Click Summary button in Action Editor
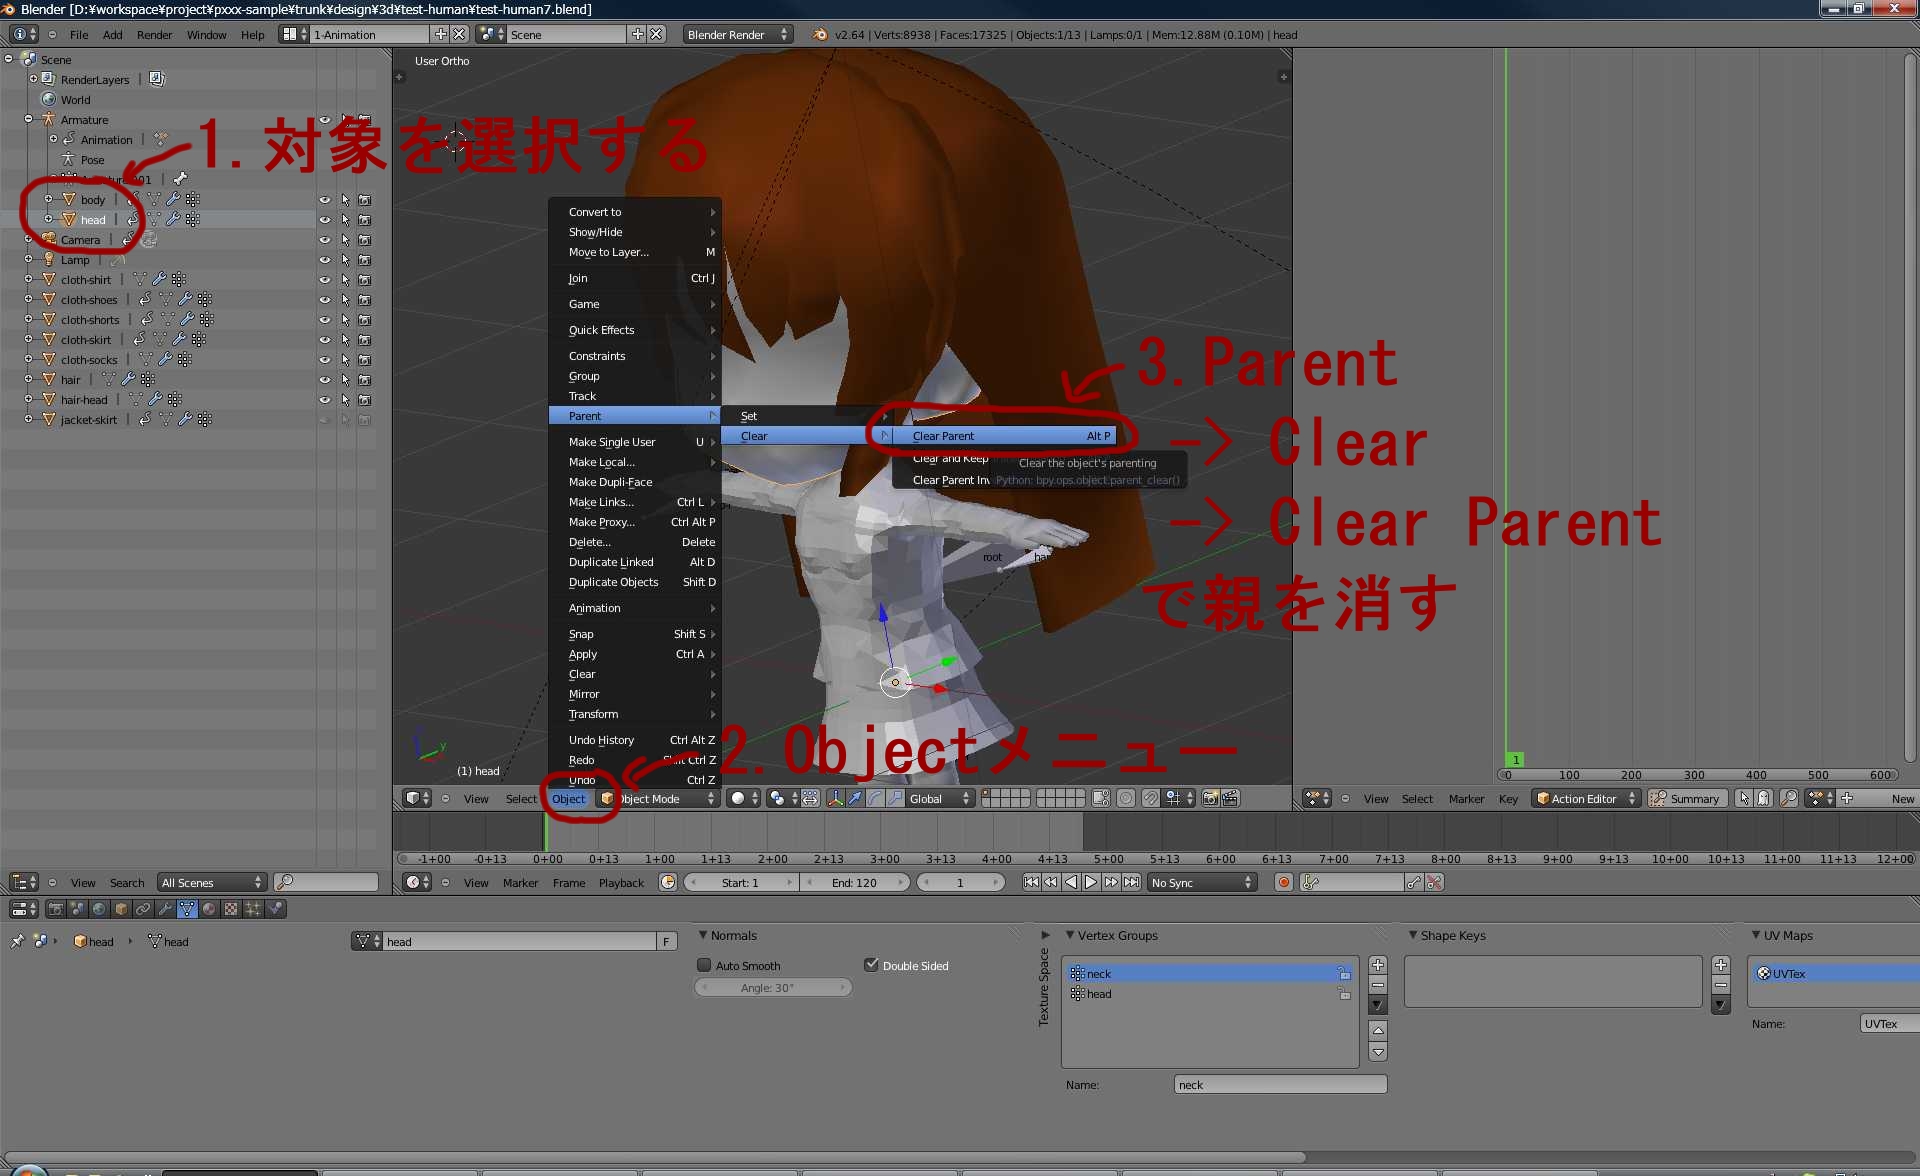Viewport: 1920px width, 1176px height. coord(1686,798)
